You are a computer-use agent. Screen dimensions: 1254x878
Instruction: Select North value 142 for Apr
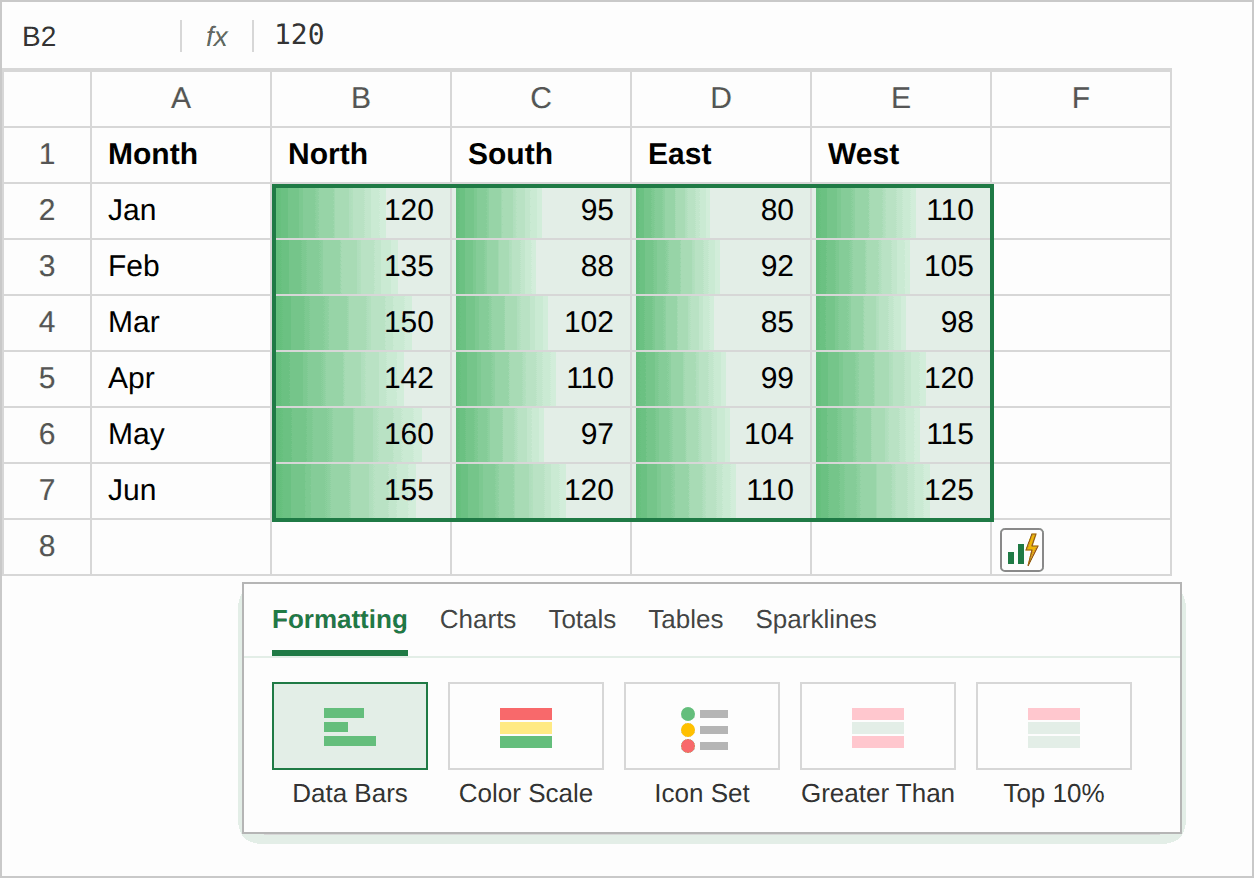[x=361, y=378]
